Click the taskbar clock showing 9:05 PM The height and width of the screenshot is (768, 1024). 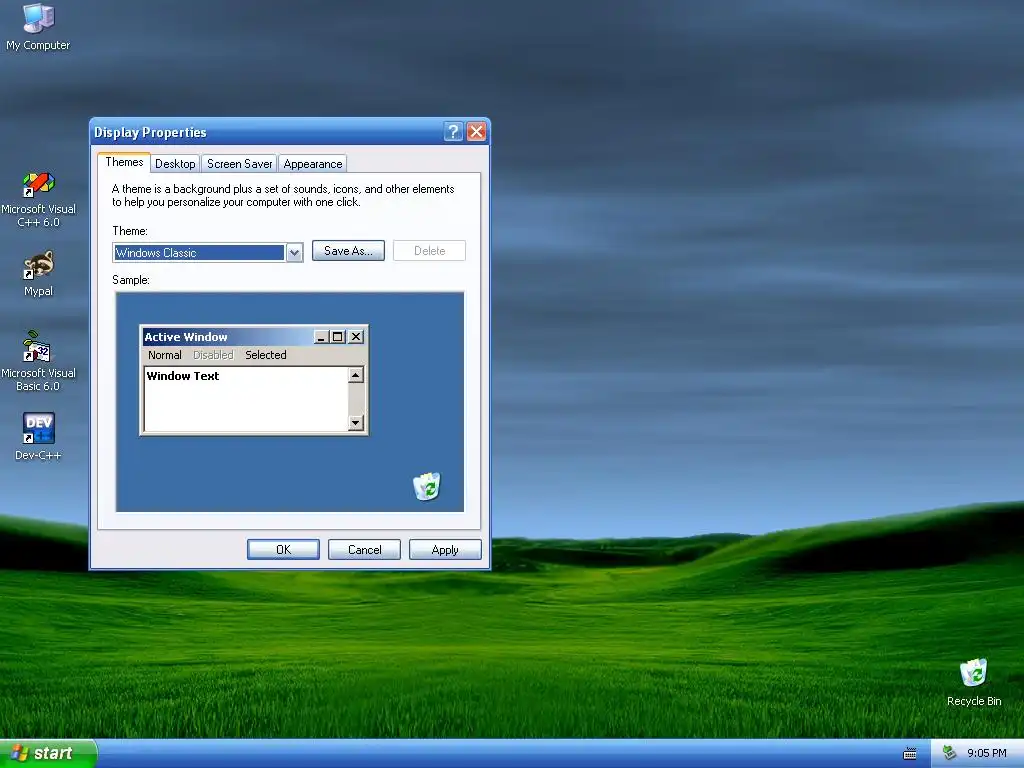click(x=987, y=753)
